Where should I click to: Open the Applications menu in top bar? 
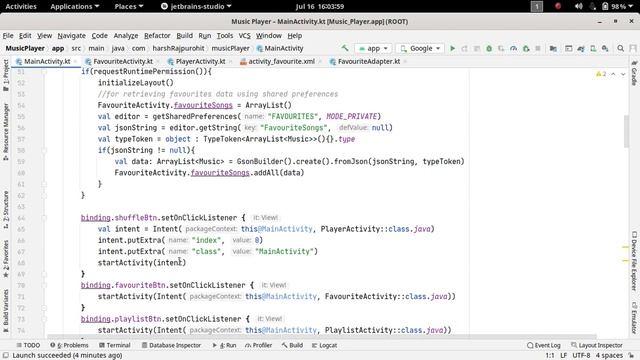tap(75, 6)
